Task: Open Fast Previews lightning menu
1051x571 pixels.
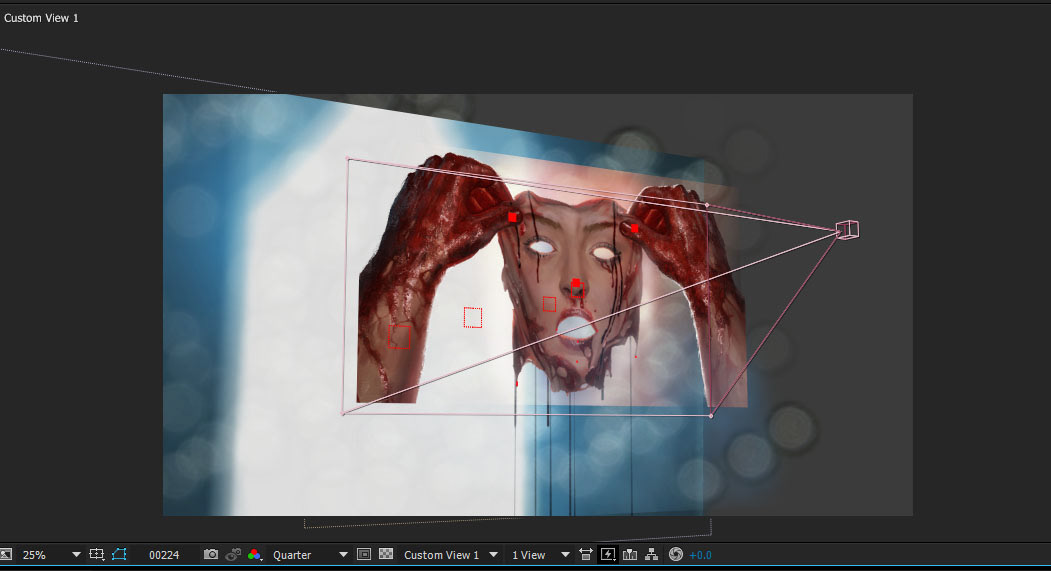Action: (x=608, y=554)
